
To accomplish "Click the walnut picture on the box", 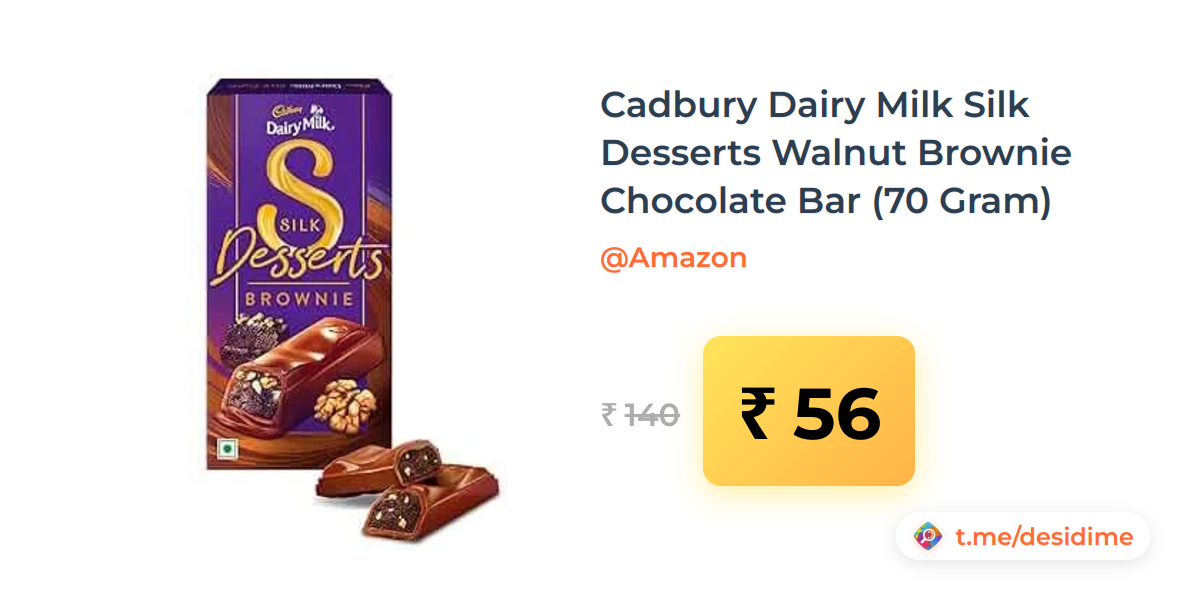I will 346,400.
